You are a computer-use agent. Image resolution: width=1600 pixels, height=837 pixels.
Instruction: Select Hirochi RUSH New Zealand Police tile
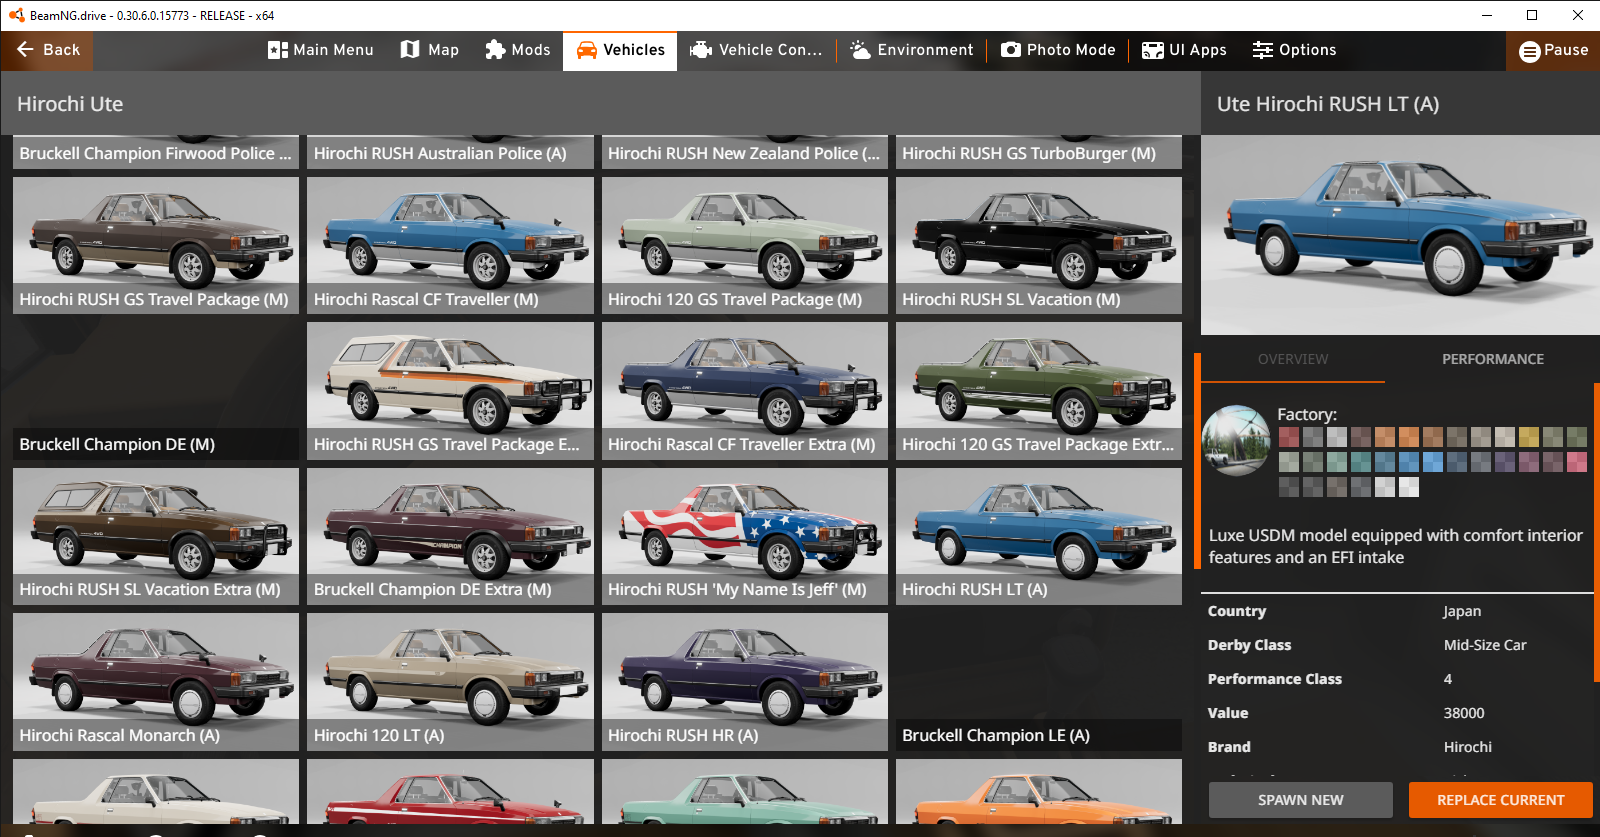pos(745,152)
